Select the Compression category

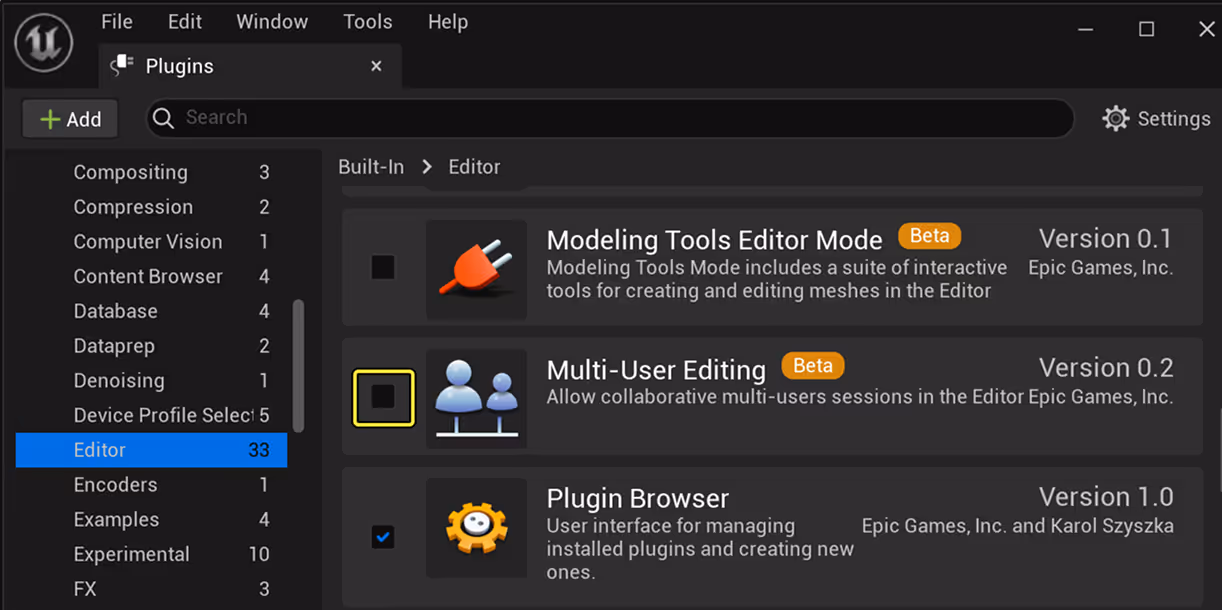[151, 207]
